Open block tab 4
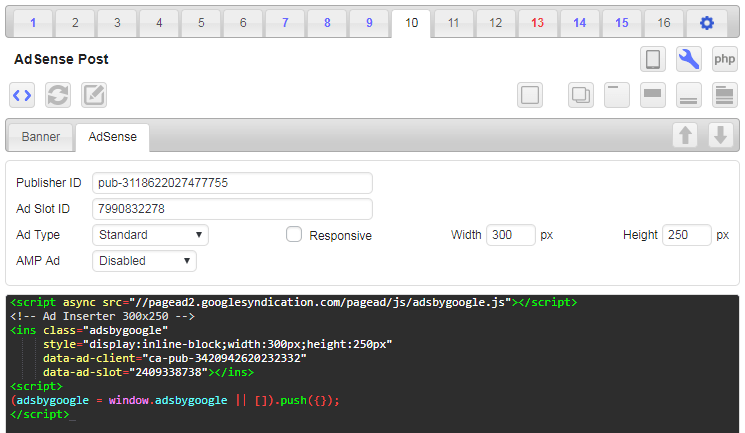This screenshot has height=433, width=745. pyautogui.click(x=159, y=23)
